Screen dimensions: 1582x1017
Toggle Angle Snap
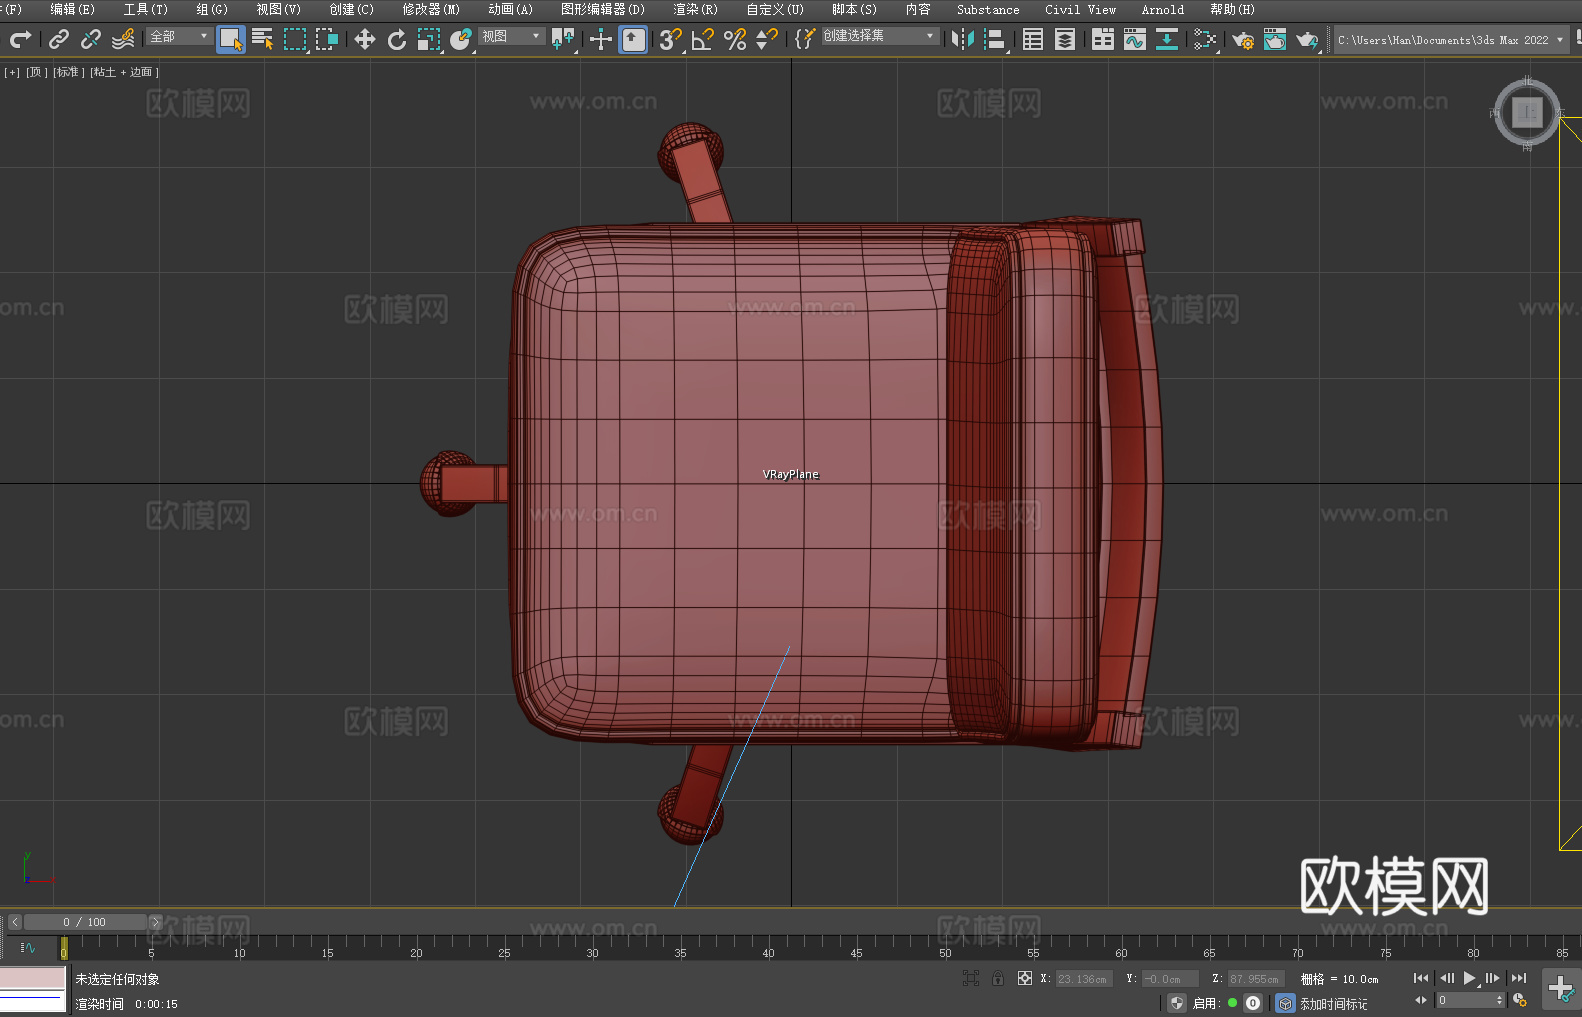(702, 39)
